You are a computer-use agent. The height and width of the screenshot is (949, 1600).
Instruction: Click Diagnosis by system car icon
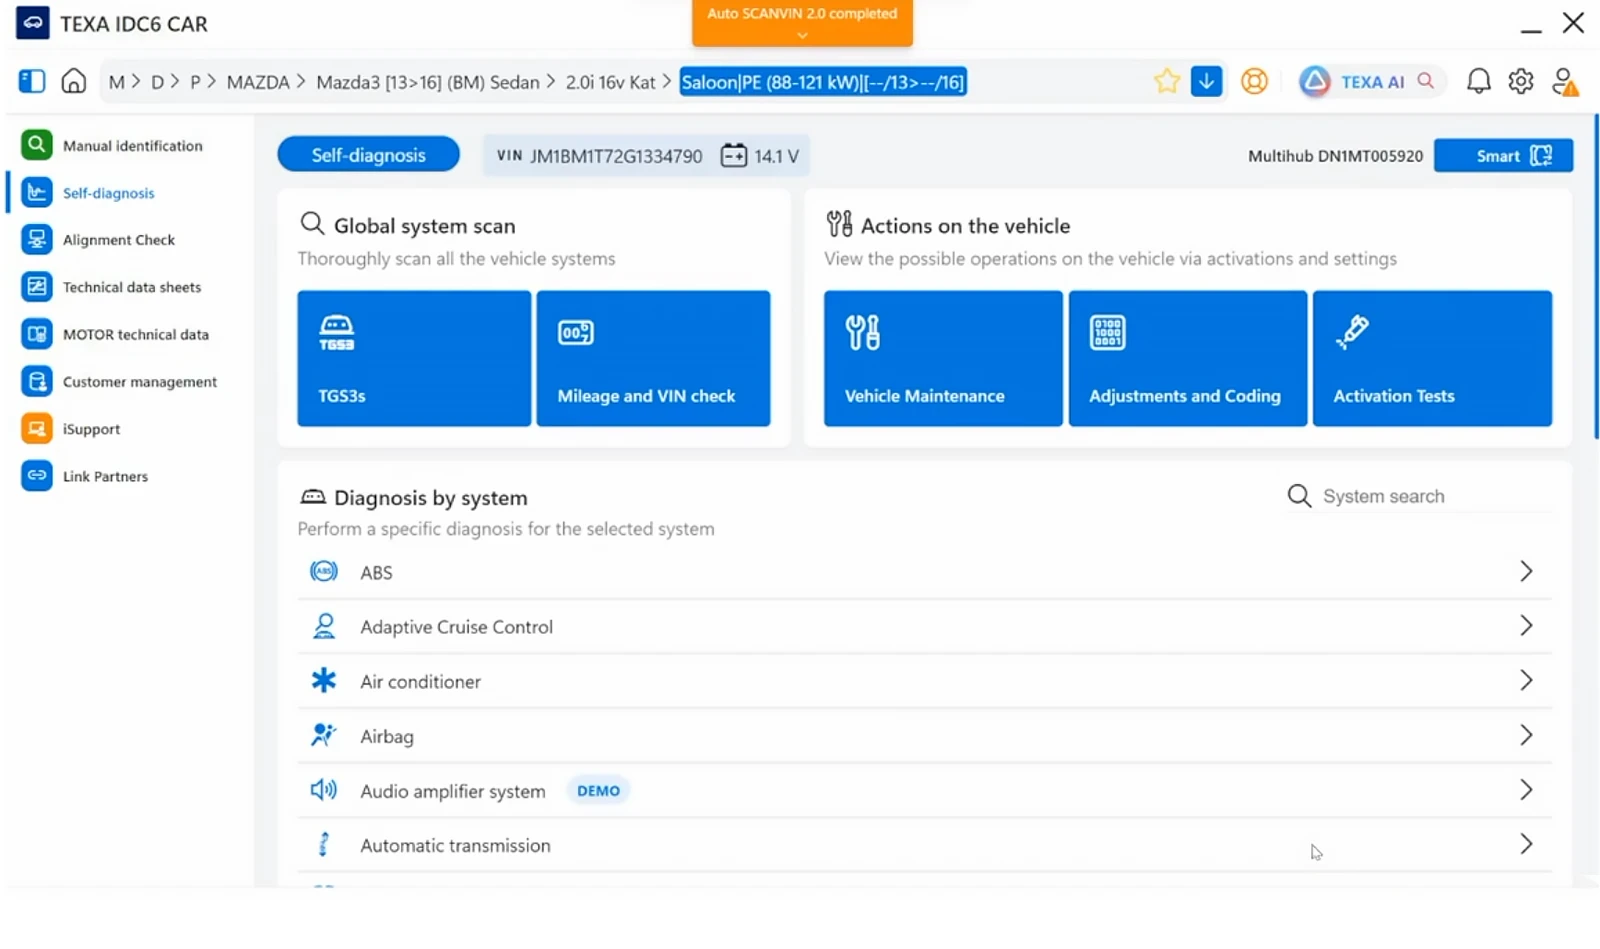tap(313, 497)
